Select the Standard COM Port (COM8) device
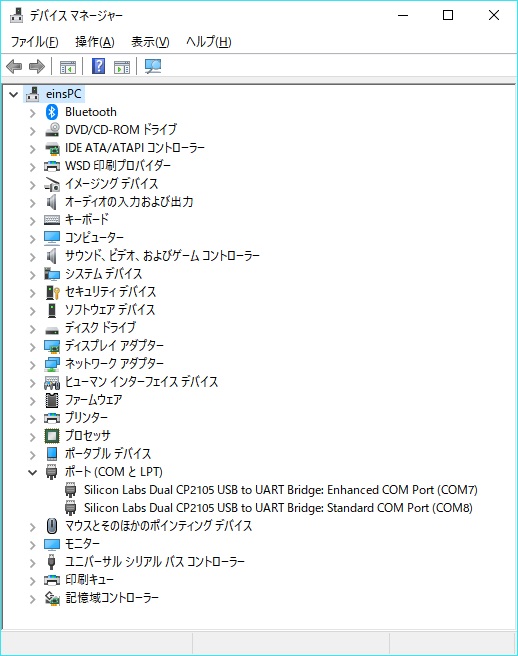 (x=278, y=508)
